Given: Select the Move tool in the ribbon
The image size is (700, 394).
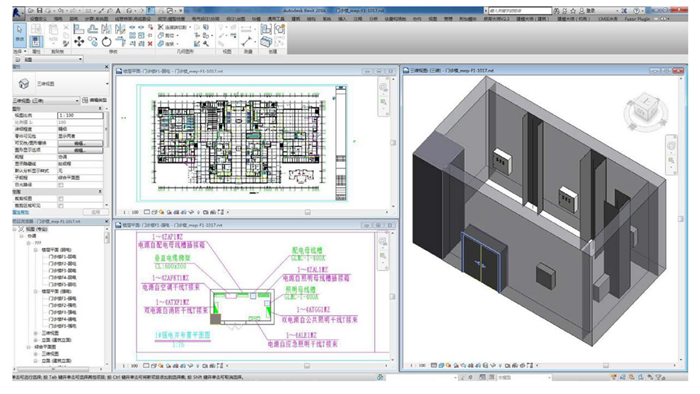Looking at the screenshot, I should point(79,42).
